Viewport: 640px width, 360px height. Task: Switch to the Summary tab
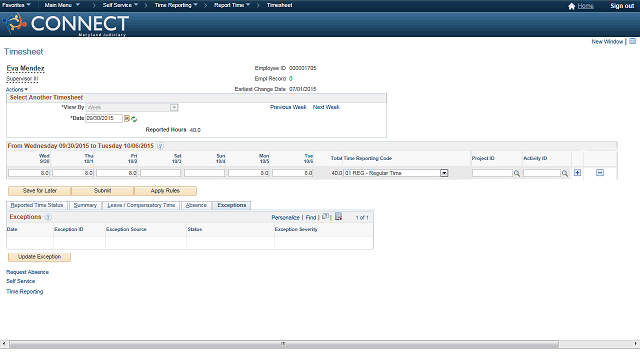point(85,205)
